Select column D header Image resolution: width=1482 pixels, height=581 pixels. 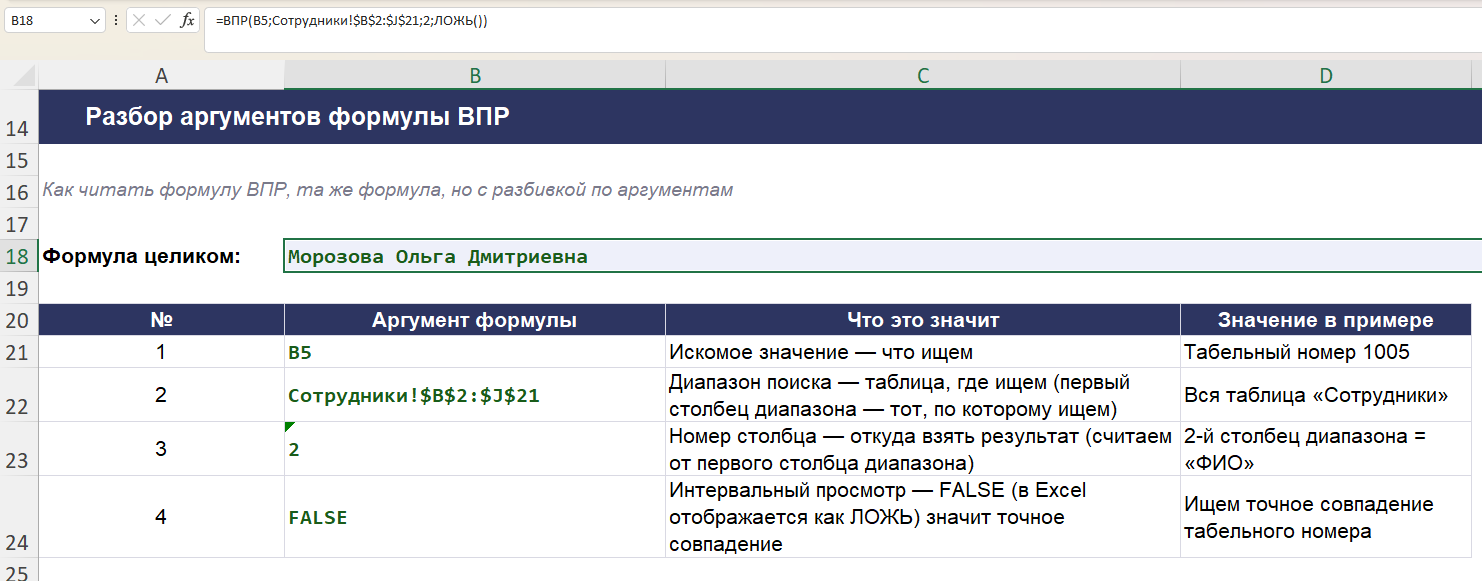(1326, 76)
